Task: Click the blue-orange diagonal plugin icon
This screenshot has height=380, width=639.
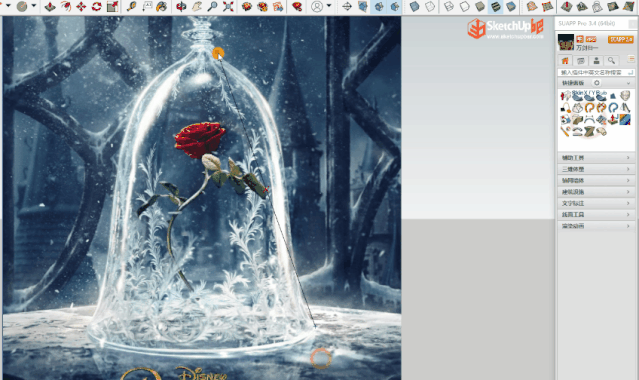Action: 625,119
